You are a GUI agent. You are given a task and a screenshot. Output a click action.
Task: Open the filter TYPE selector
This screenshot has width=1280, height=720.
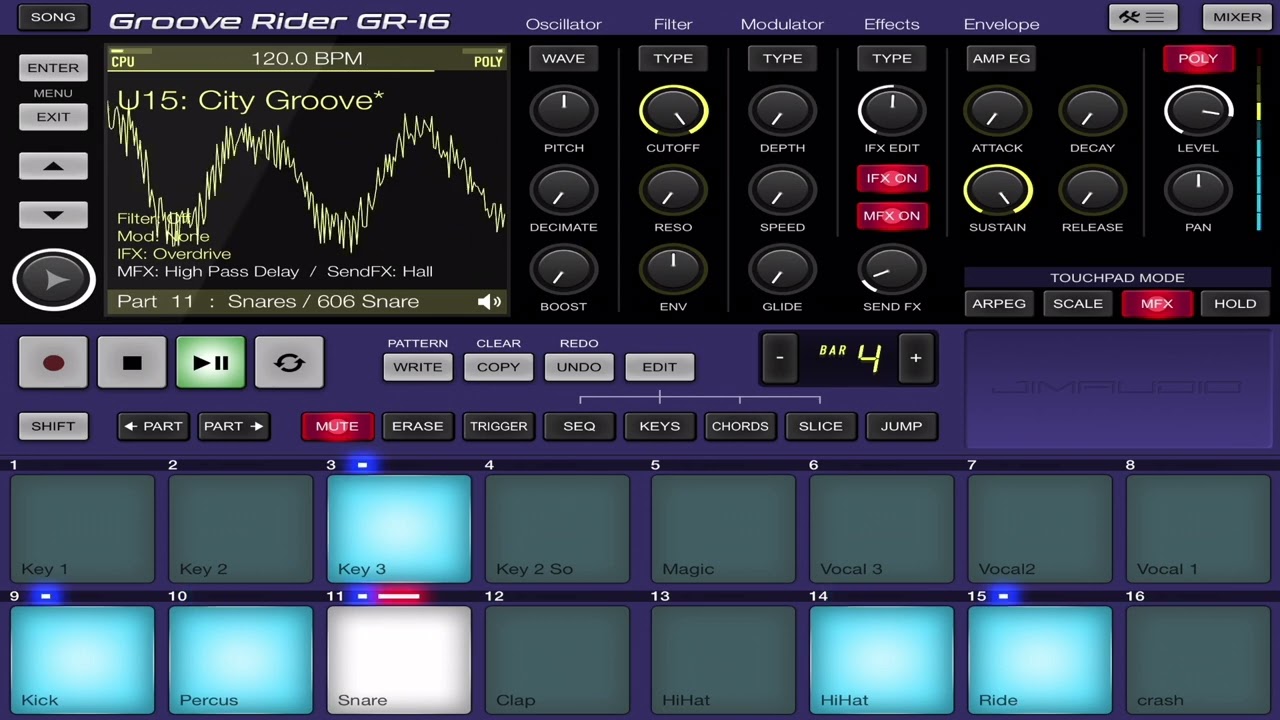pyautogui.click(x=673, y=59)
